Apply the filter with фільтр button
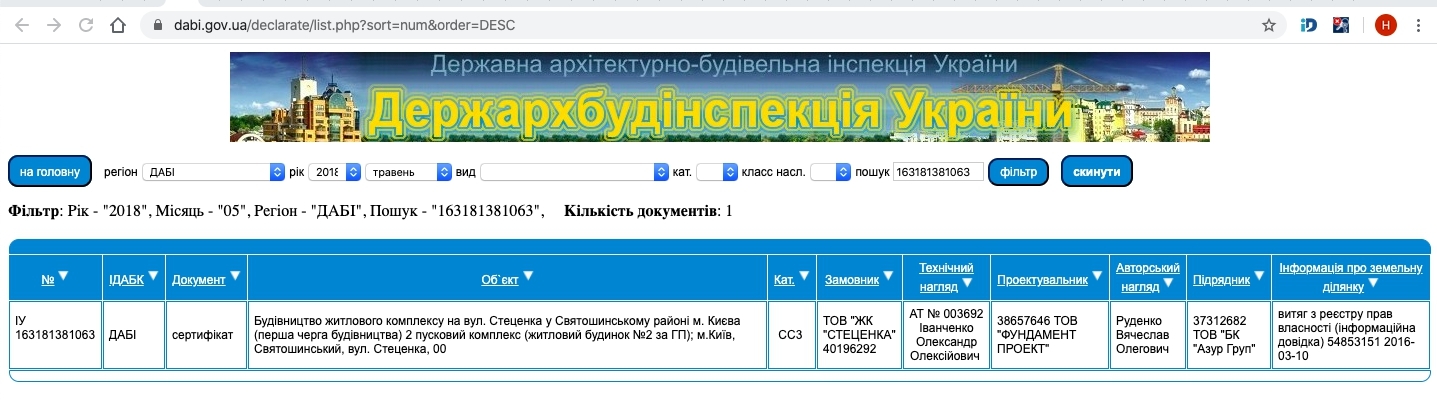Viewport: 1437px width, 400px height. (x=1018, y=171)
